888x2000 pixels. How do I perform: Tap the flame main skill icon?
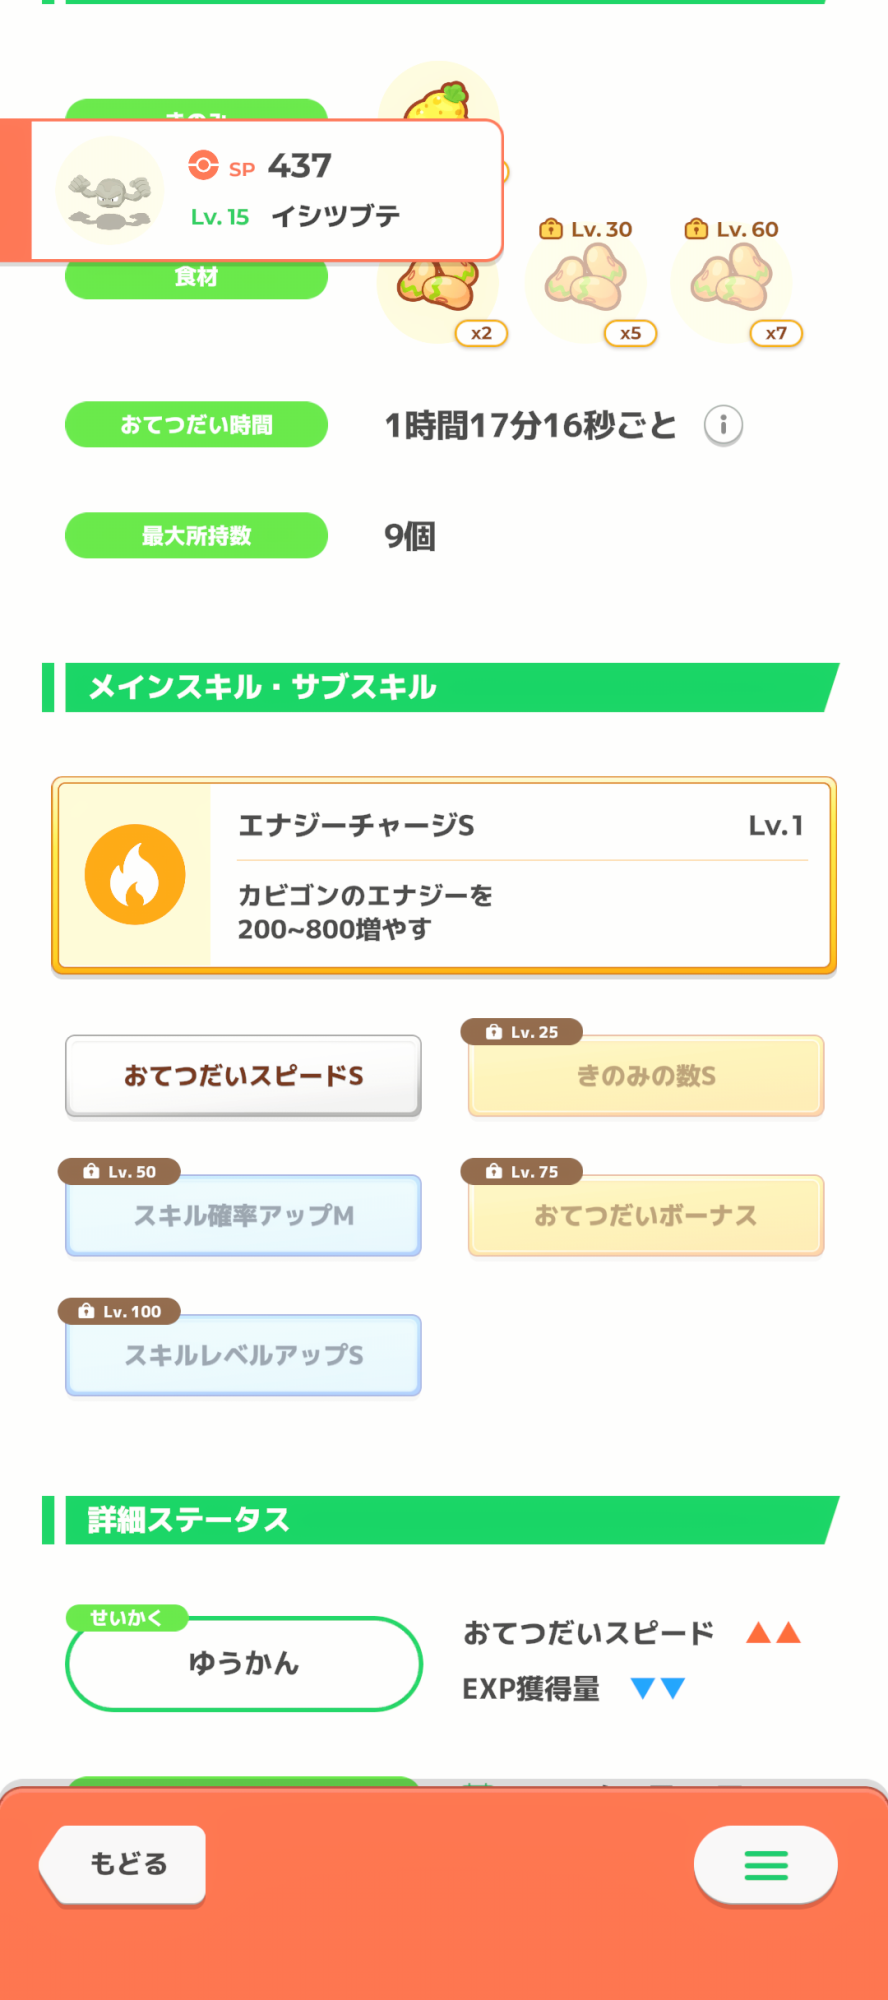[x=135, y=875]
